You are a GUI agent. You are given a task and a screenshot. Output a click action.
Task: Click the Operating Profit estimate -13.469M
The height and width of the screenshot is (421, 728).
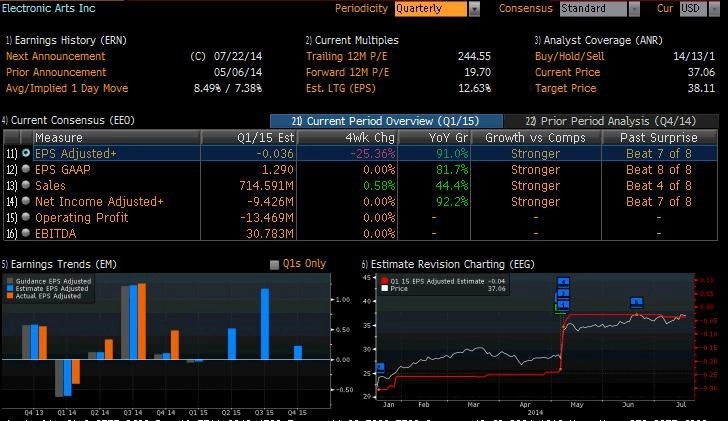click(267, 218)
